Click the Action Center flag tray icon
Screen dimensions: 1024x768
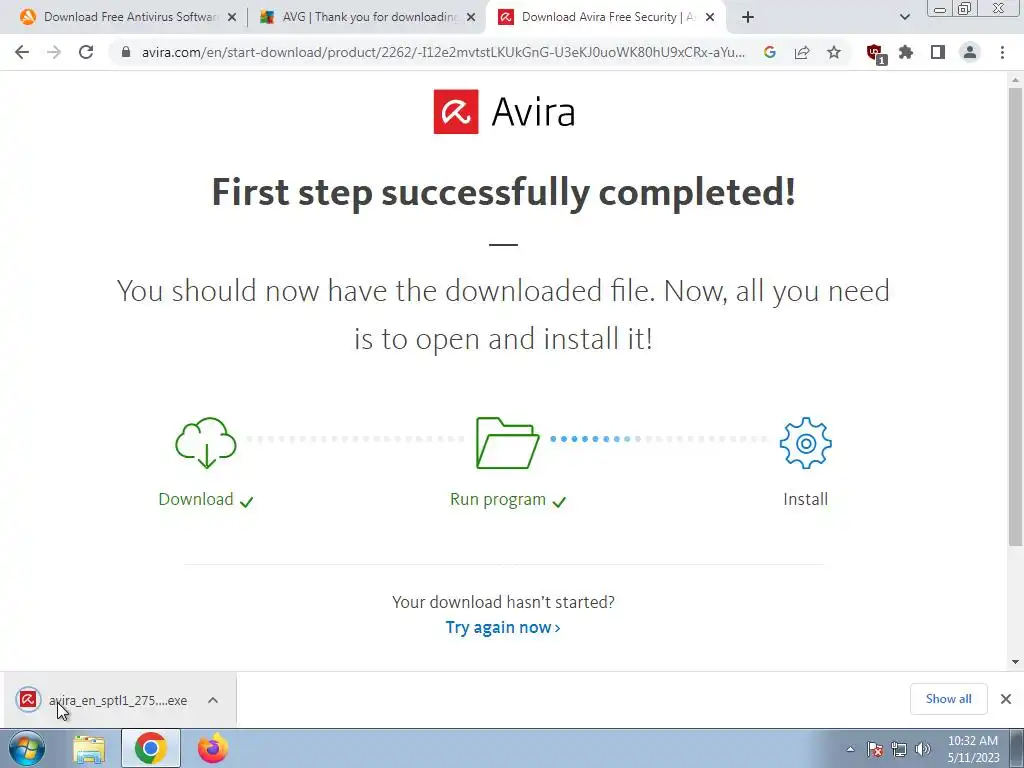875,750
